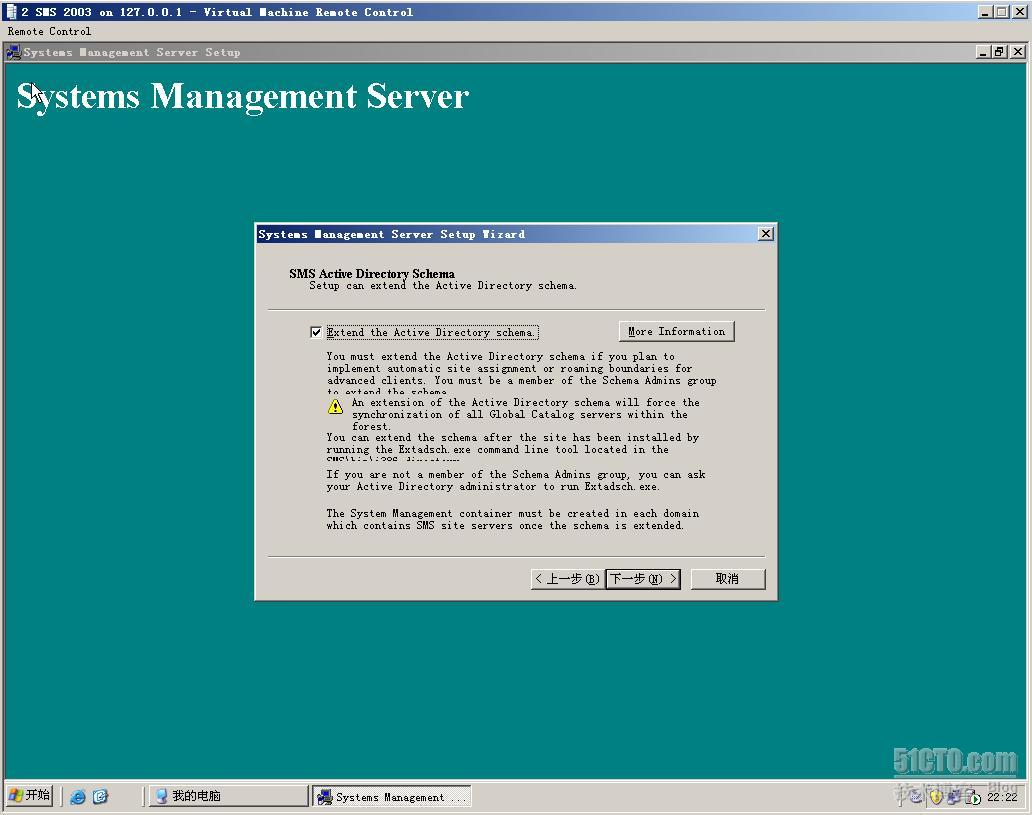Go back with 上一步(B) button
Screen dimensions: 1032x815
(567, 579)
